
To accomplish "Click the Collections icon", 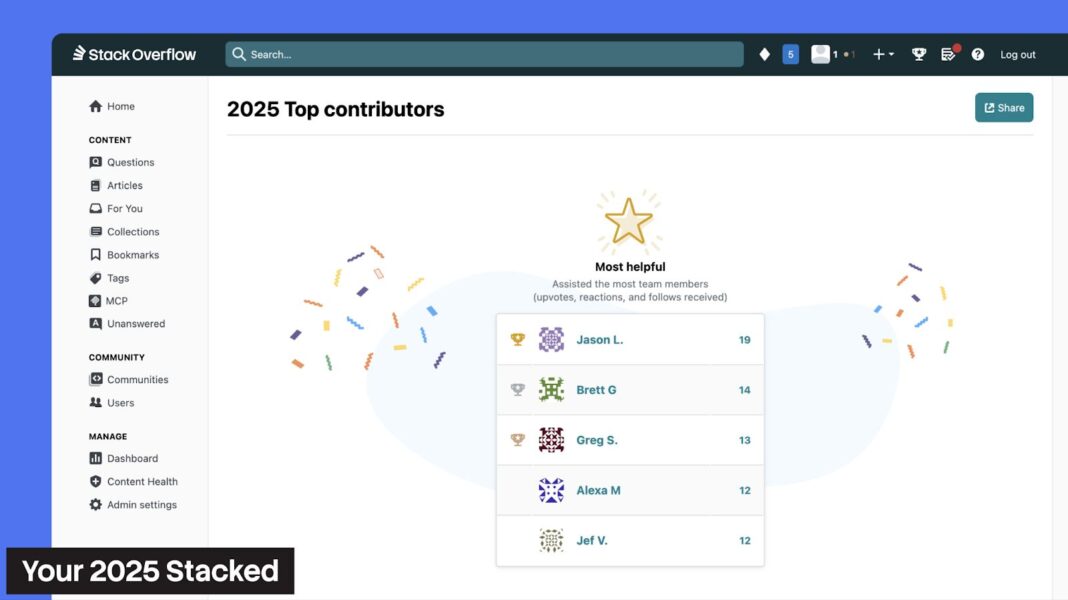I will coord(97,231).
